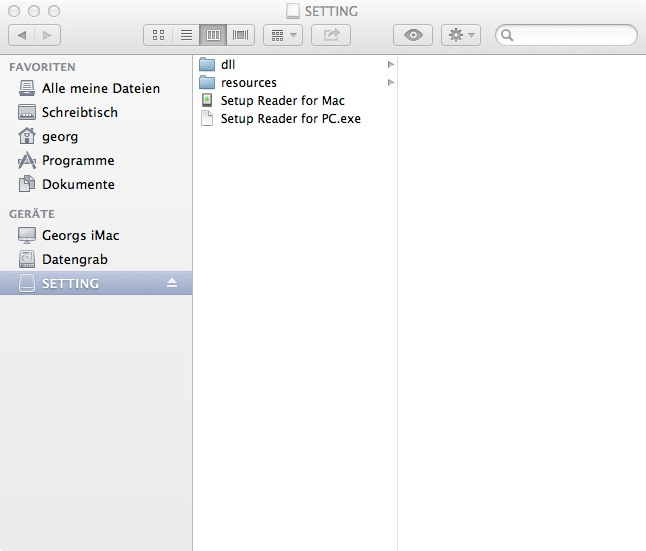Click the Alle meine Dateien icon
Viewport: 646px width, 551px height.
[27, 88]
